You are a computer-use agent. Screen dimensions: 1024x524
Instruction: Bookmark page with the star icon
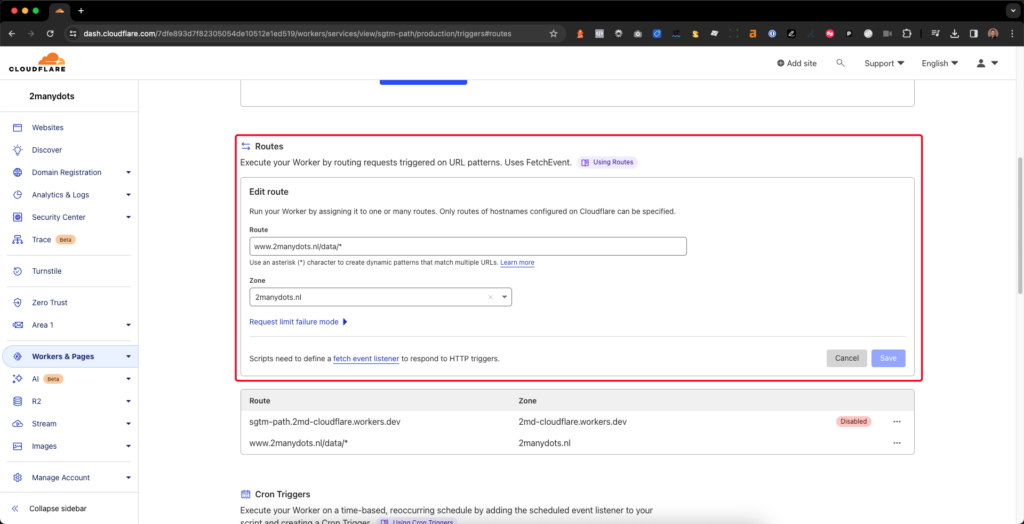coord(553,33)
